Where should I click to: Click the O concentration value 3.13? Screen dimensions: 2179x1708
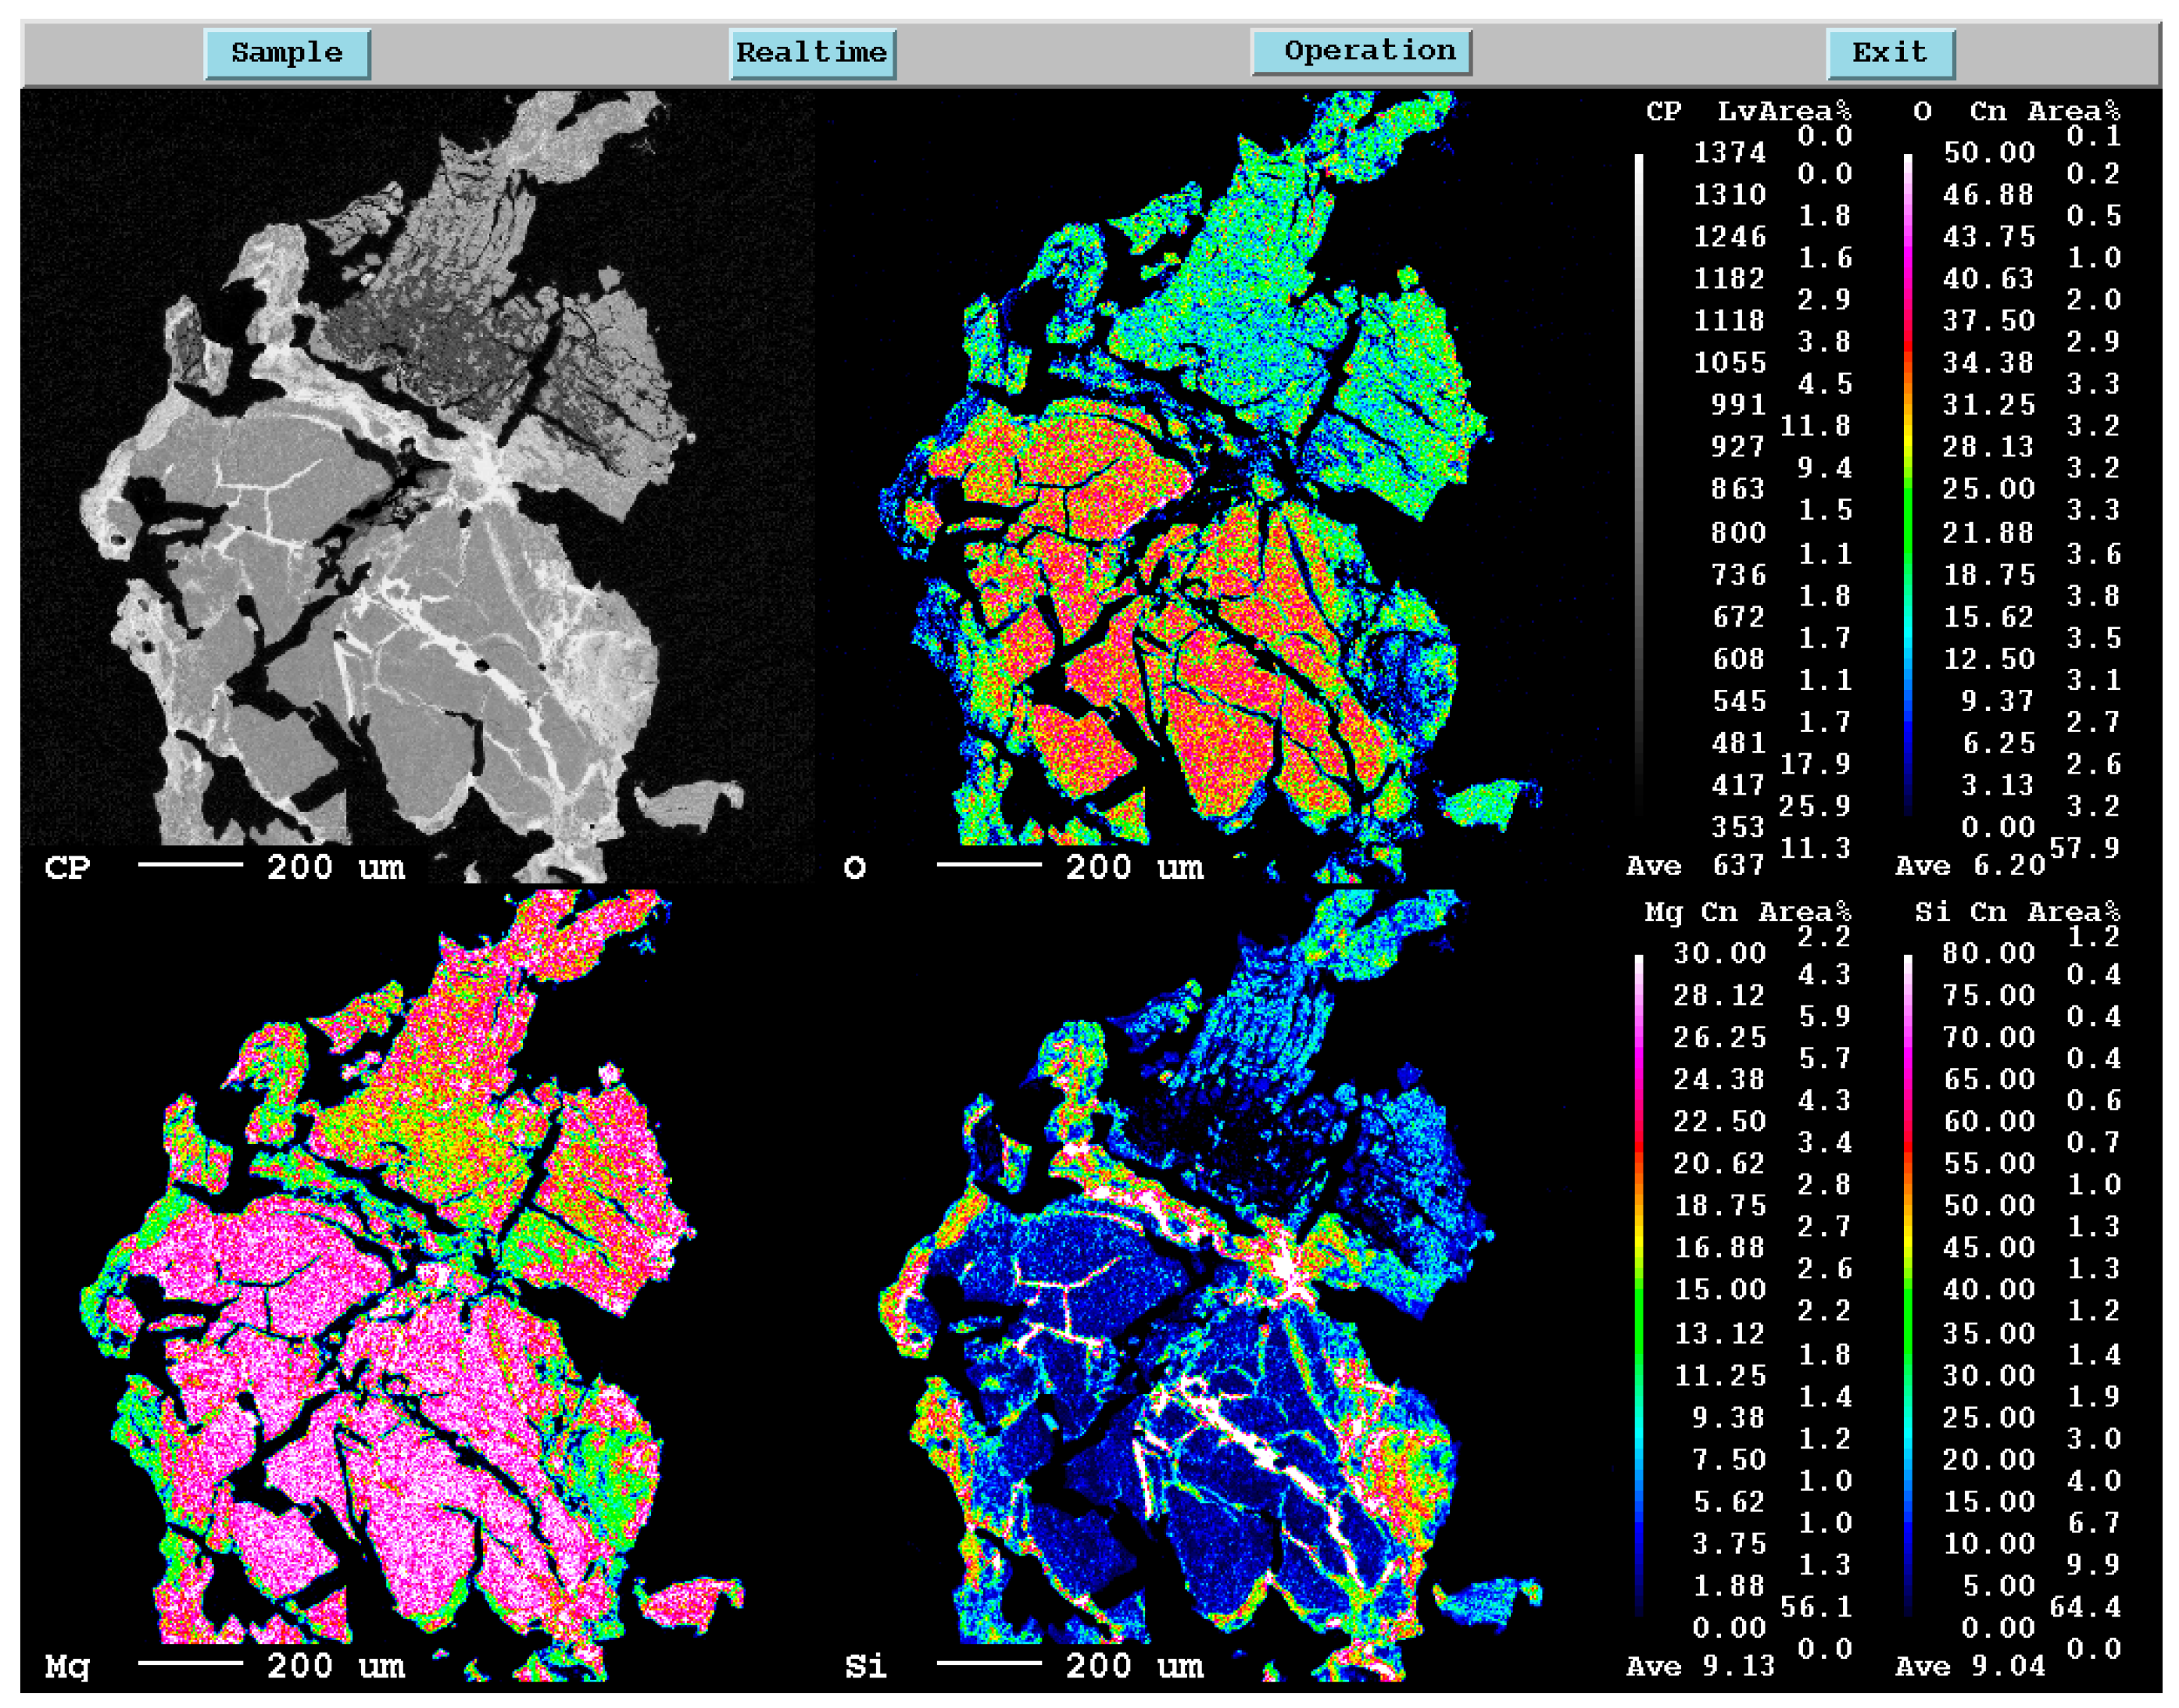pos(1998,786)
